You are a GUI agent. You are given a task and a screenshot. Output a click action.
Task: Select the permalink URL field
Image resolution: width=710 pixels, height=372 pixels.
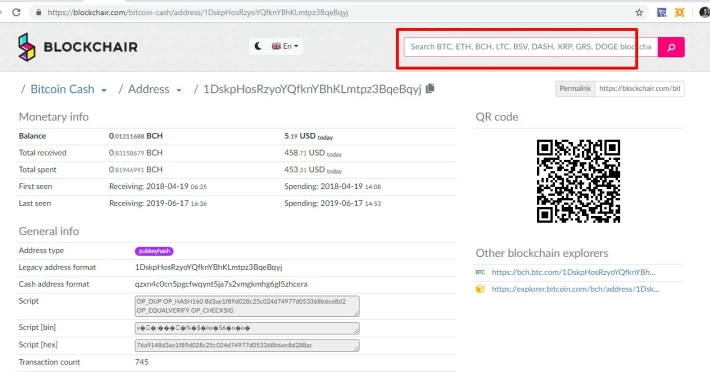[640, 89]
